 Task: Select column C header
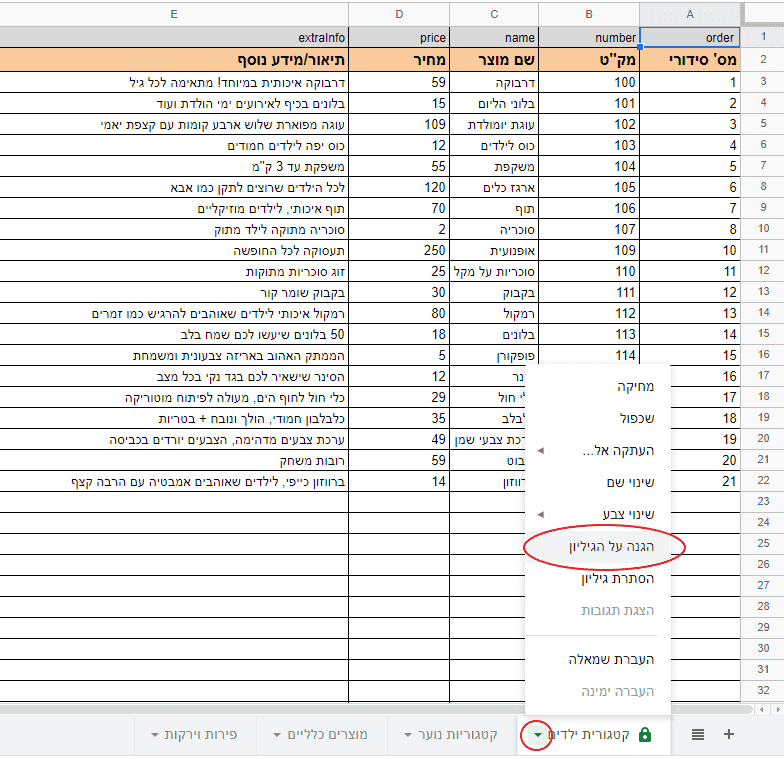[x=494, y=14]
